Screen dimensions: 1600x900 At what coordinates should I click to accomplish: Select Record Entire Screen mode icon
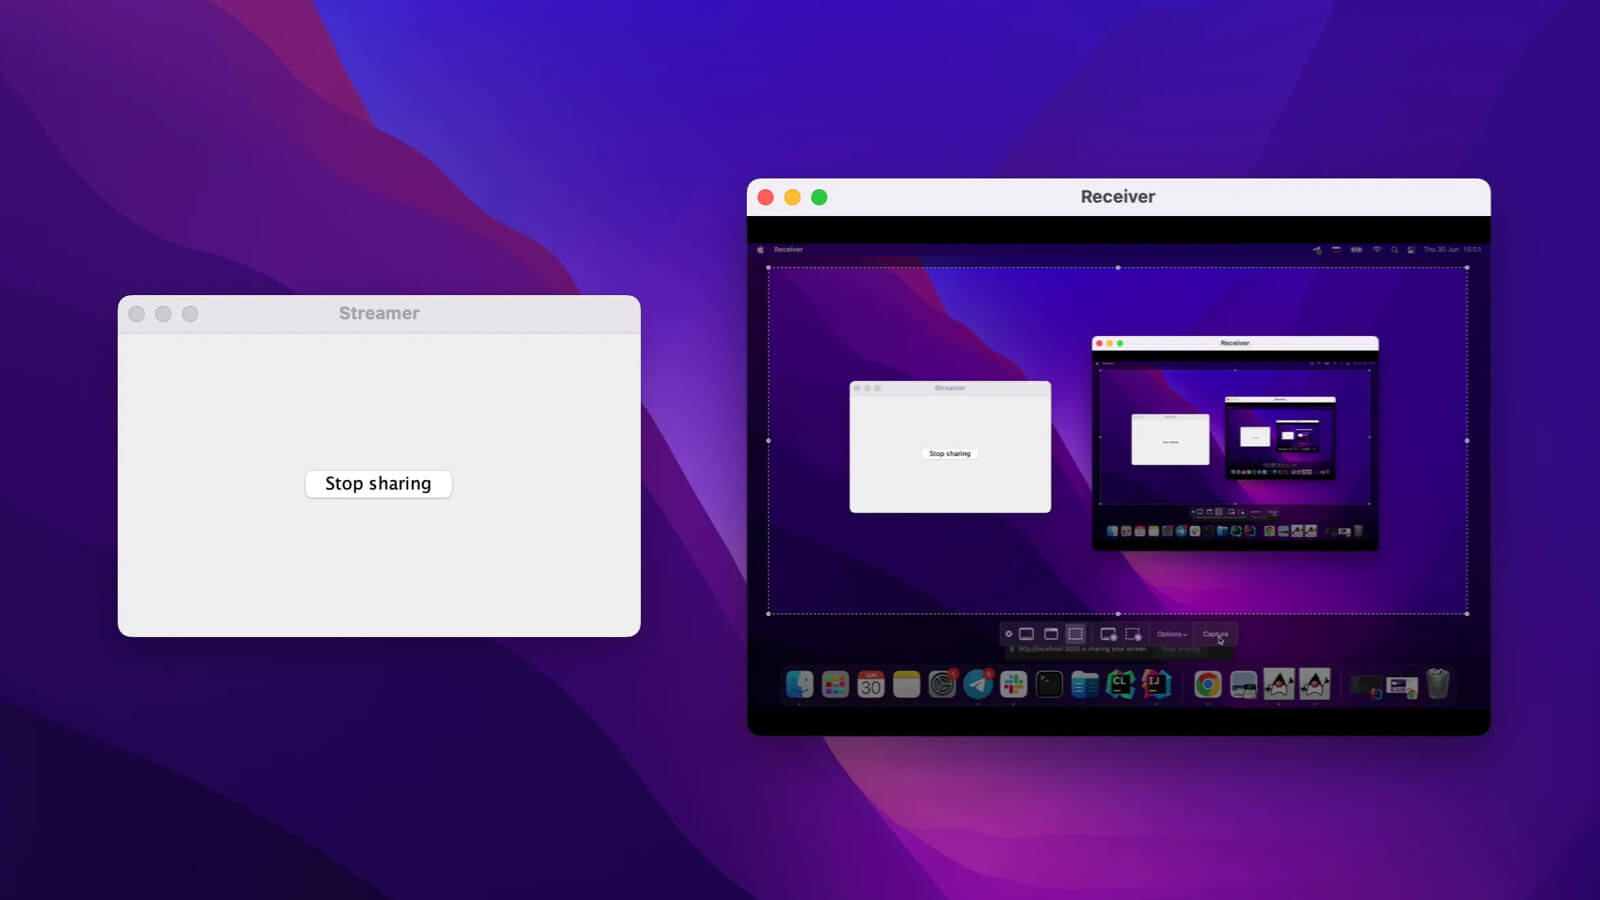click(1108, 634)
